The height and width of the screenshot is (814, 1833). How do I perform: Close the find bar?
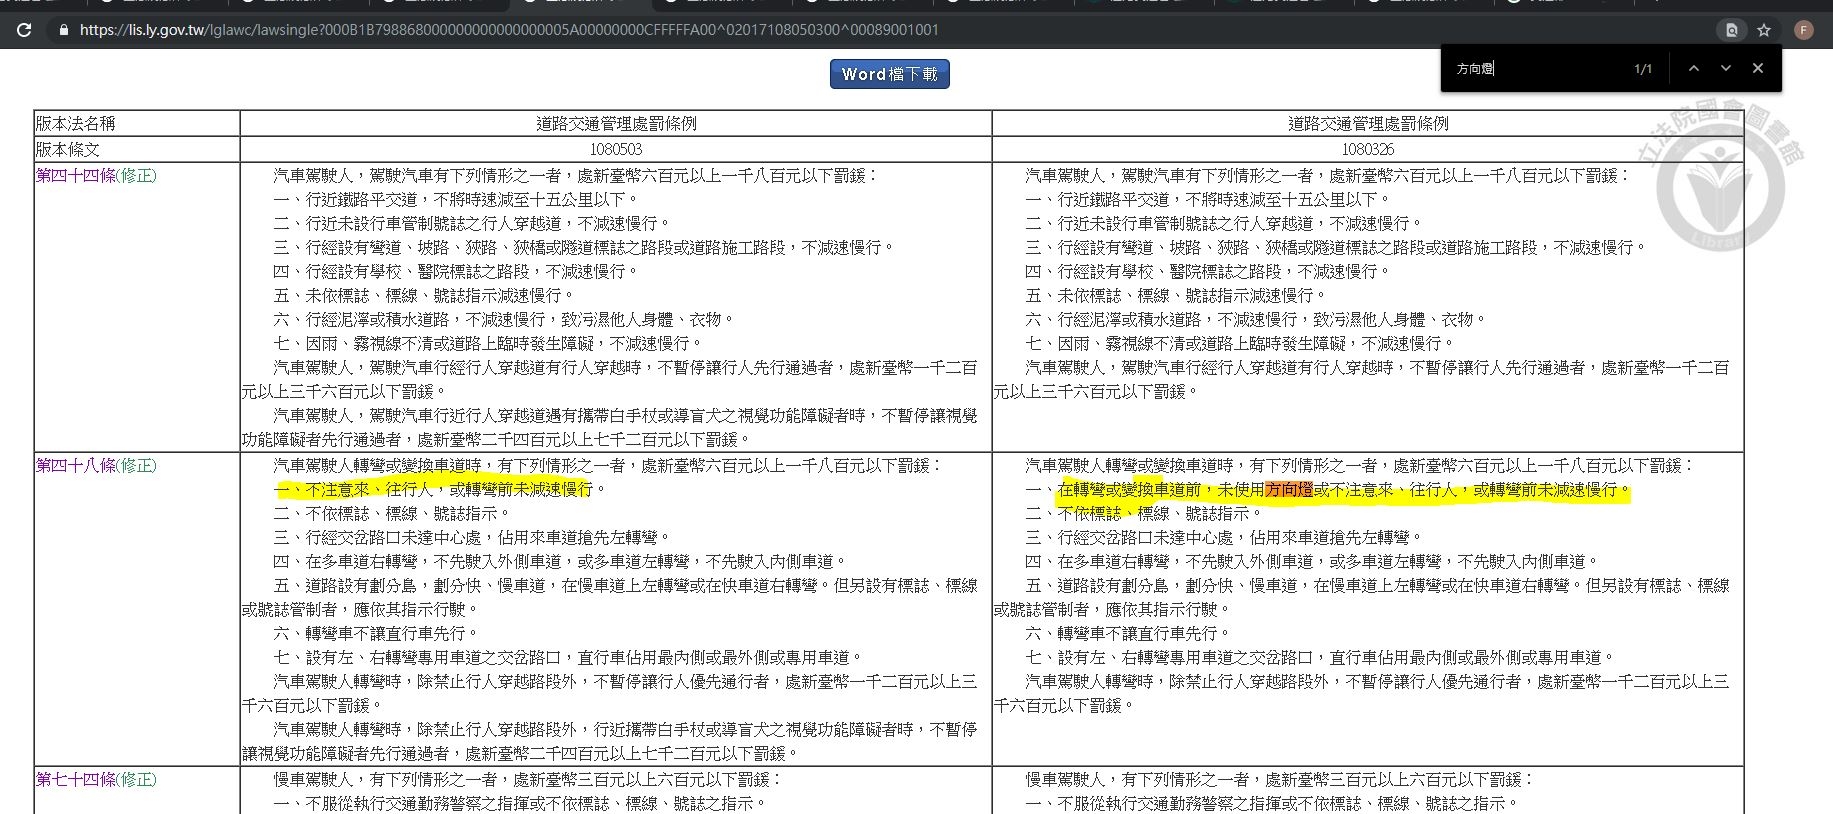[1758, 68]
